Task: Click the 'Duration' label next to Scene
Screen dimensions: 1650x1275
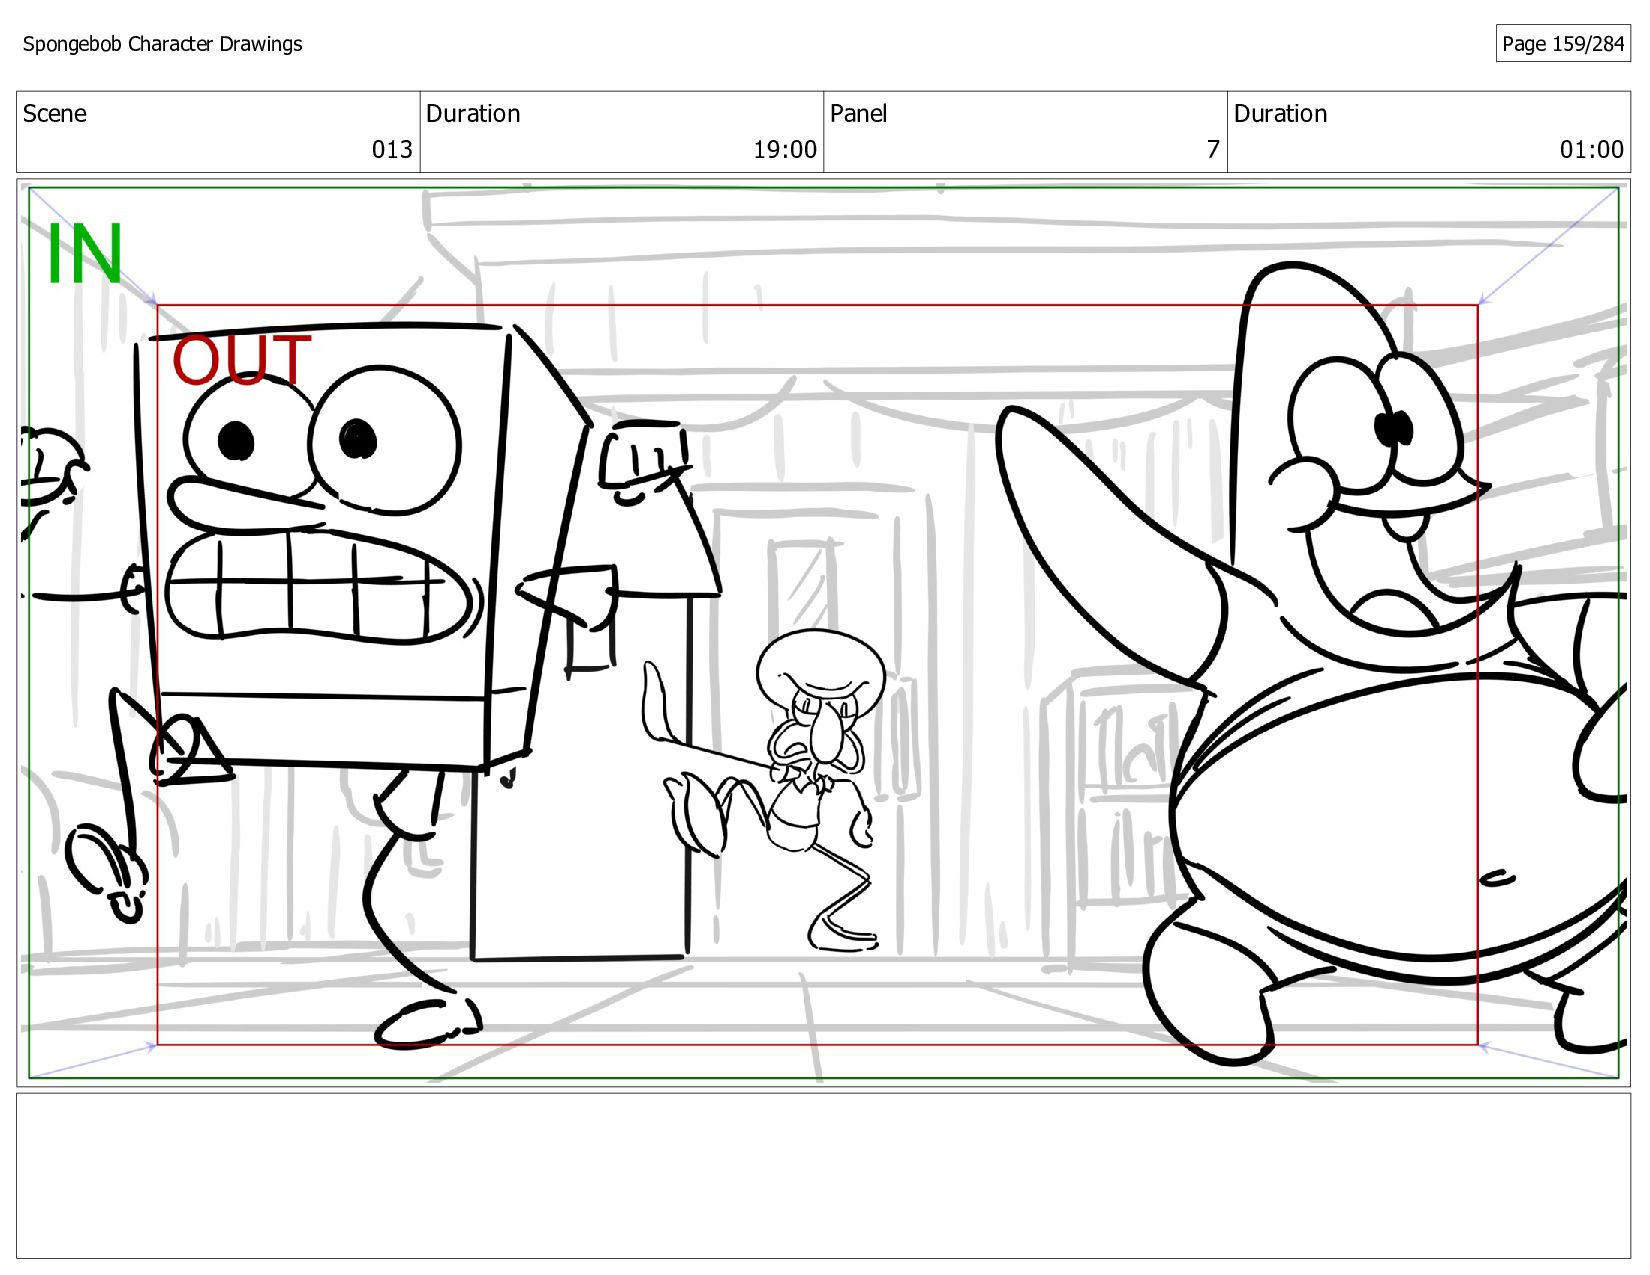Action: point(473,114)
